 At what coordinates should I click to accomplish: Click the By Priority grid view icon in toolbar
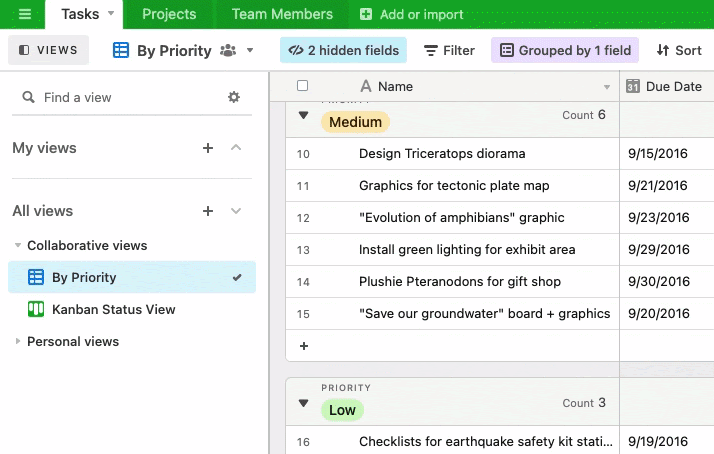121,50
